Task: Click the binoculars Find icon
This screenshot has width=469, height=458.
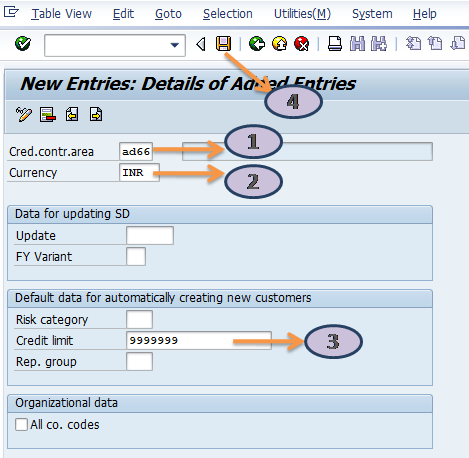Action: [x=357, y=44]
